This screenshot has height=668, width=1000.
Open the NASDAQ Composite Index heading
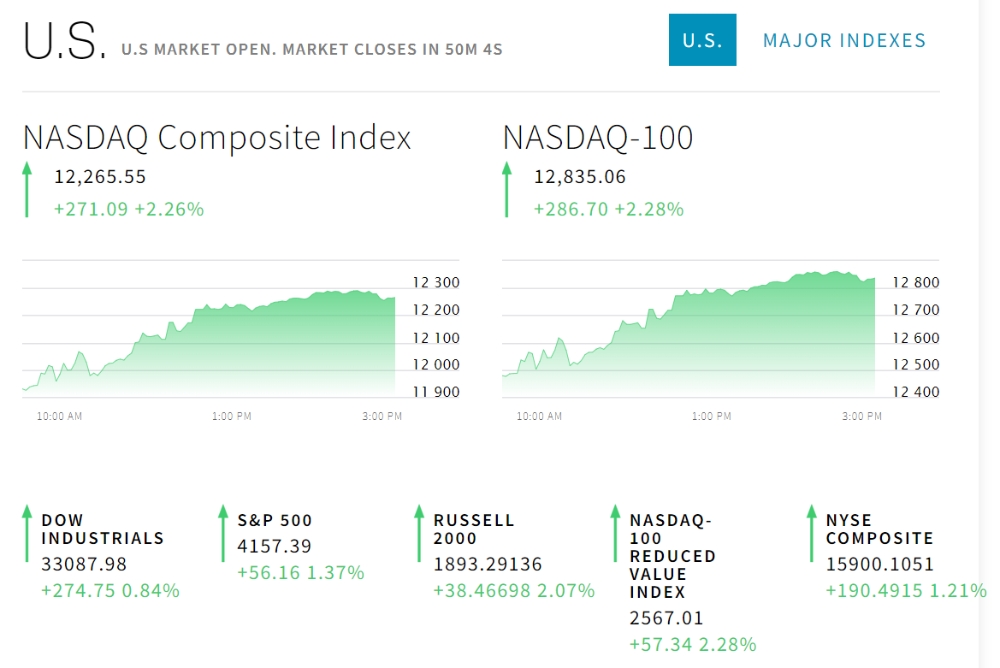coord(217,137)
